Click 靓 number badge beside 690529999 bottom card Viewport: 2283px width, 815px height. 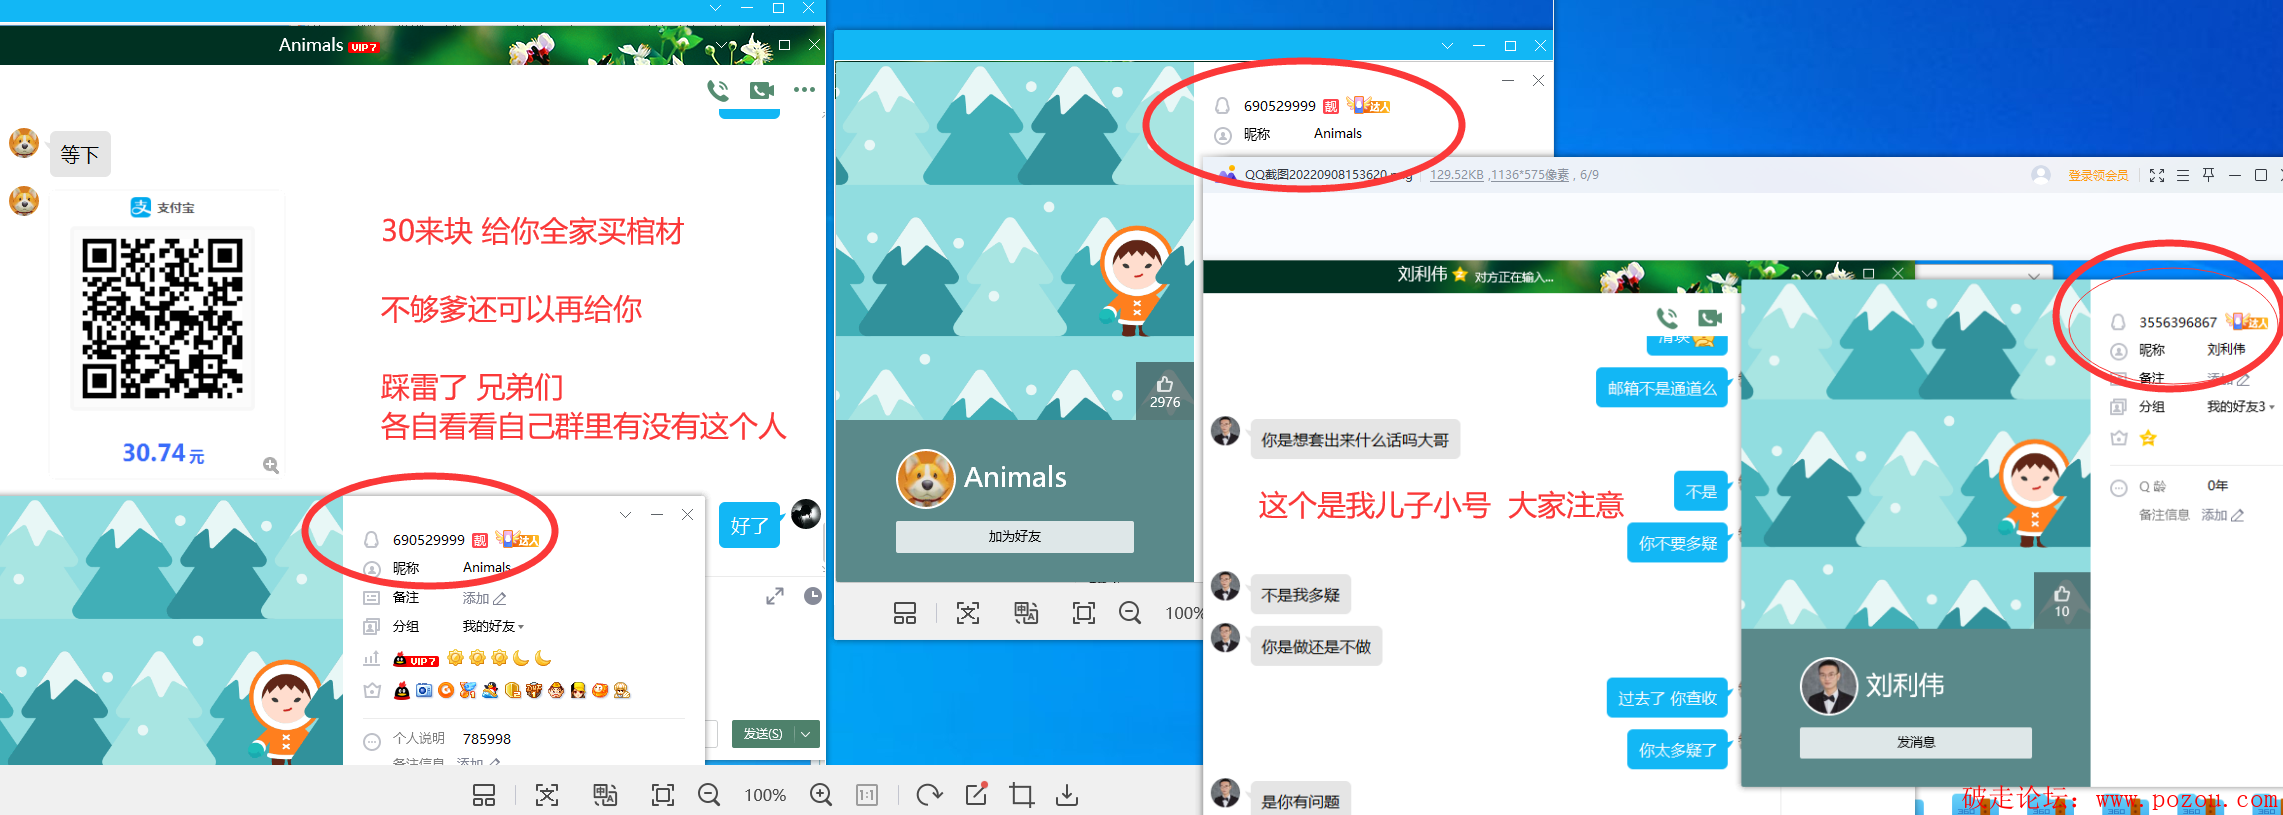click(x=480, y=540)
